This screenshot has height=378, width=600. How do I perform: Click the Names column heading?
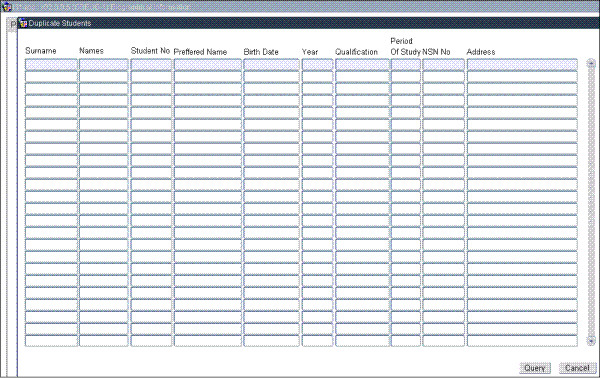click(x=91, y=51)
